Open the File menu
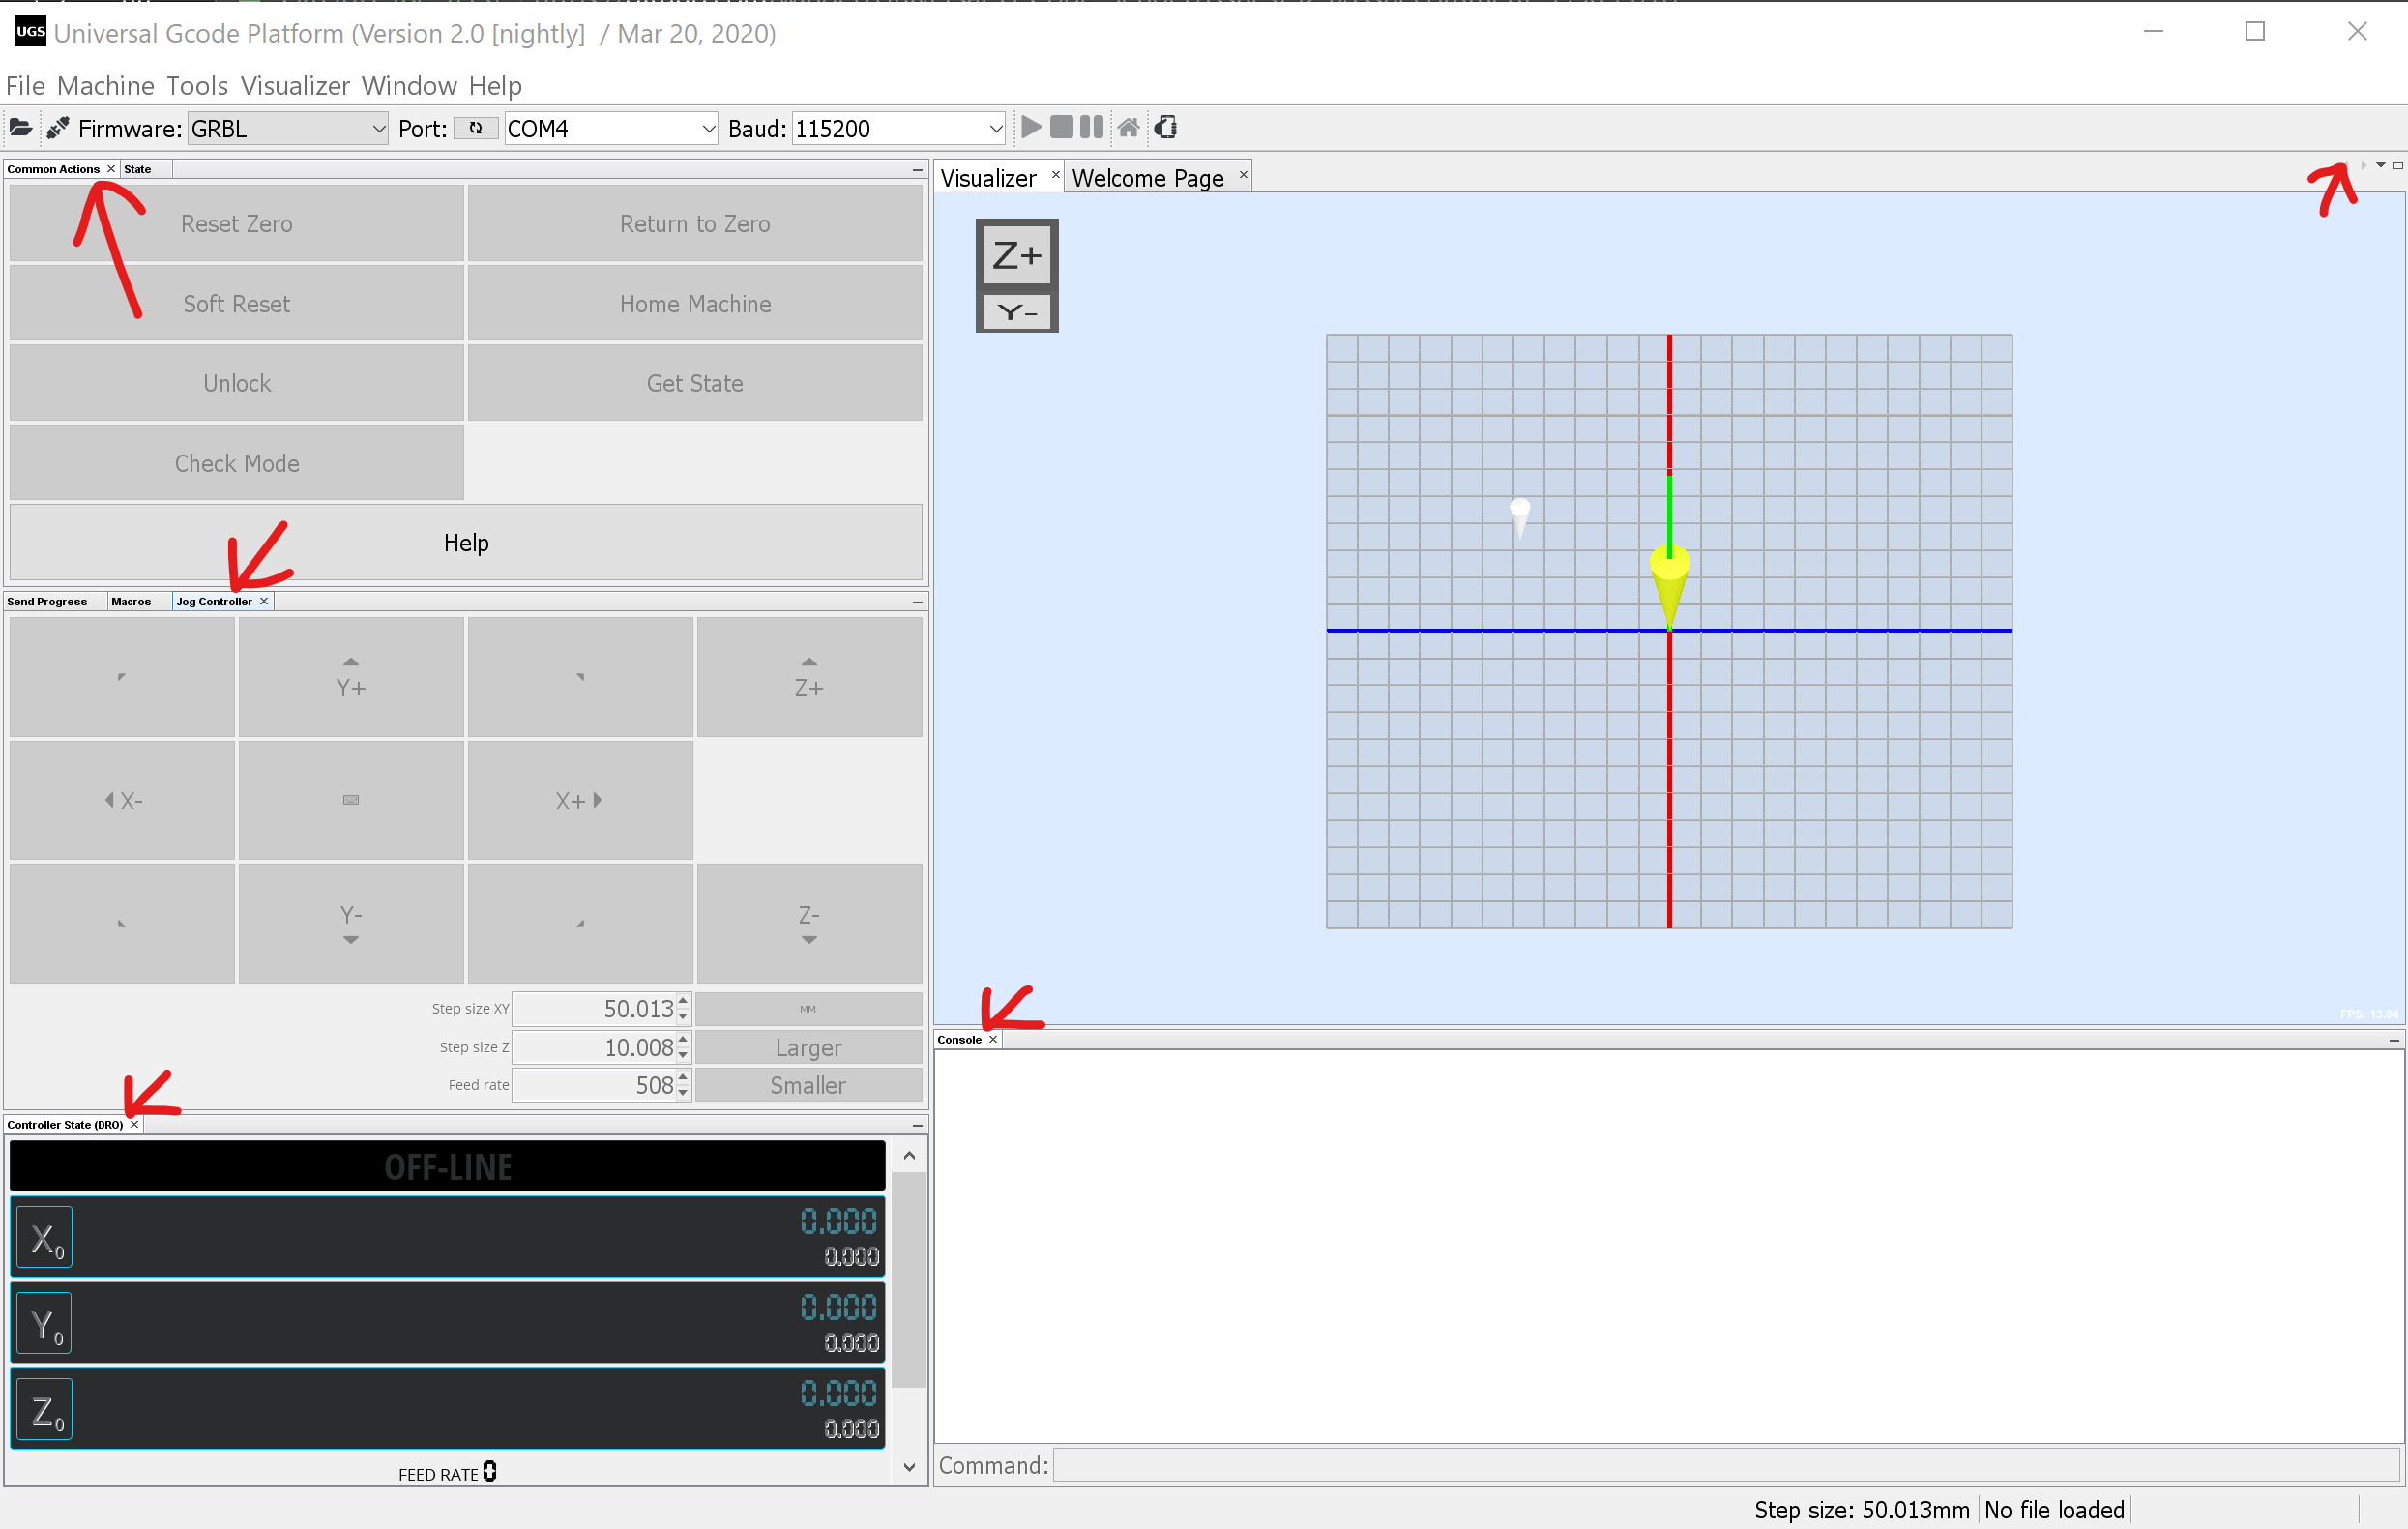 coord(25,86)
